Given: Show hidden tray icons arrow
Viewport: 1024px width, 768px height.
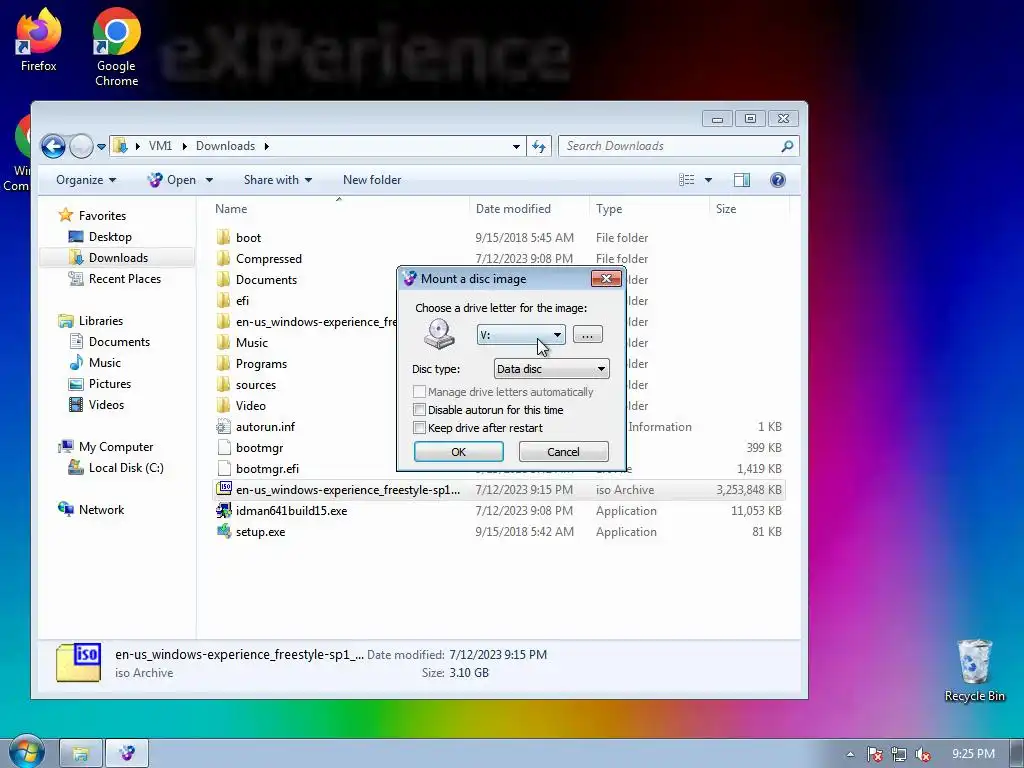Looking at the screenshot, I should pyautogui.click(x=850, y=754).
